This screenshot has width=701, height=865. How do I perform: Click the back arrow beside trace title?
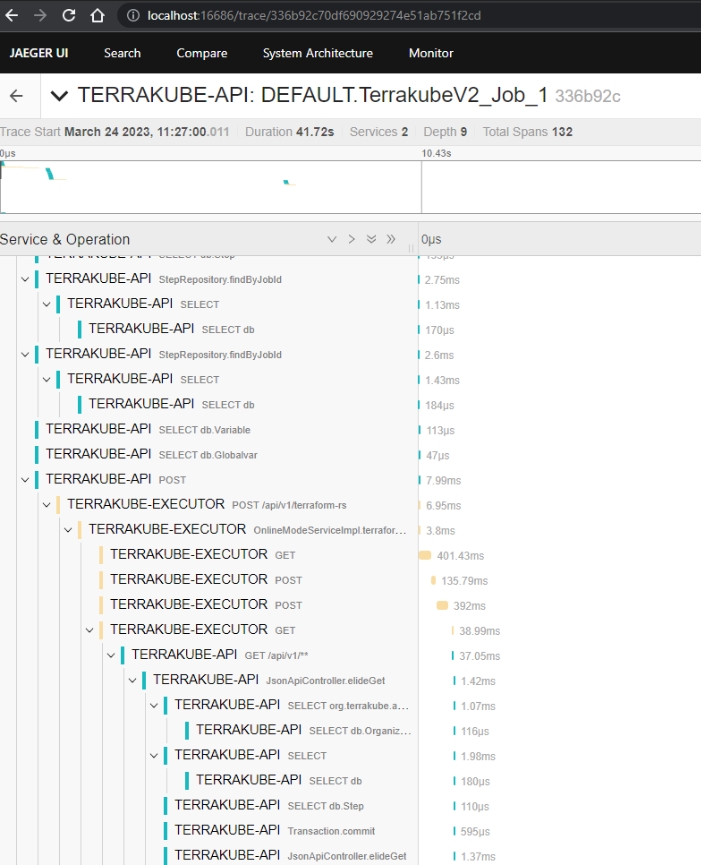(16, 96)
